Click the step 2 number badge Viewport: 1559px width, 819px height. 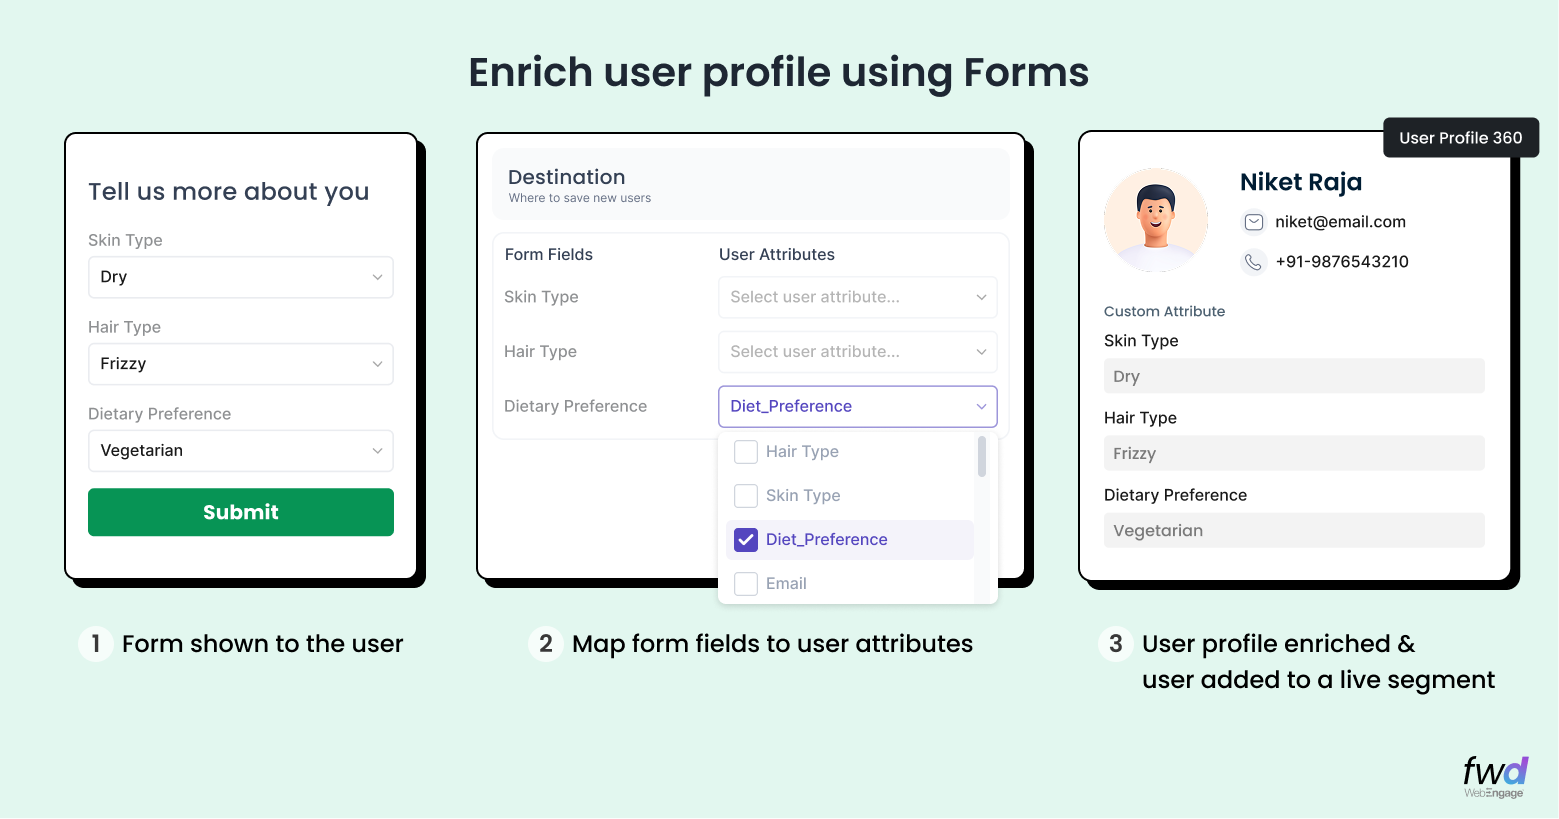point(545,644)
